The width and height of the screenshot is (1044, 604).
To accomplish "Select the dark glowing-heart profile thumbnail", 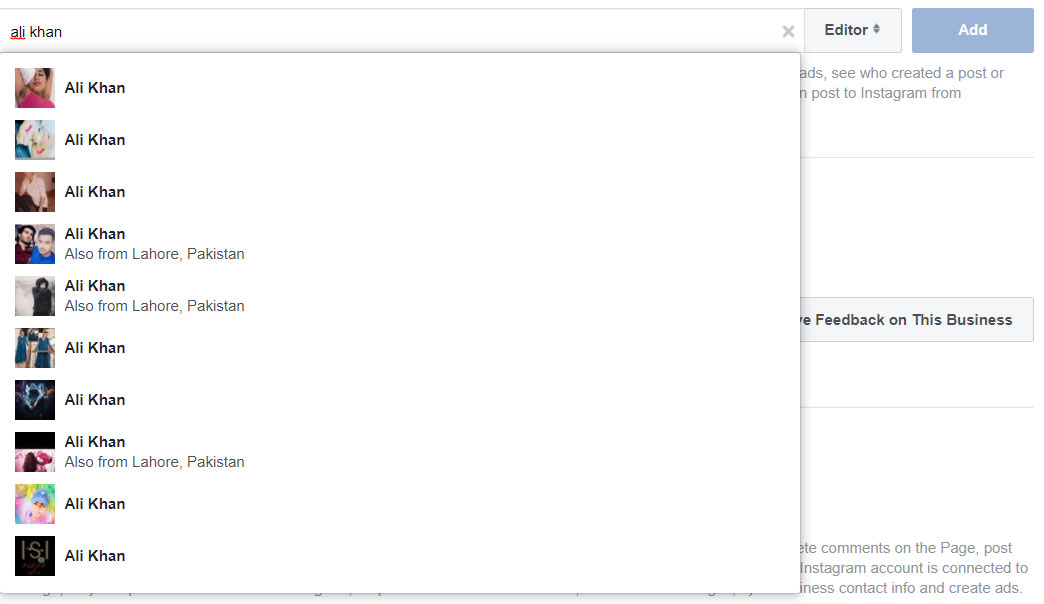I will point(35,400).
